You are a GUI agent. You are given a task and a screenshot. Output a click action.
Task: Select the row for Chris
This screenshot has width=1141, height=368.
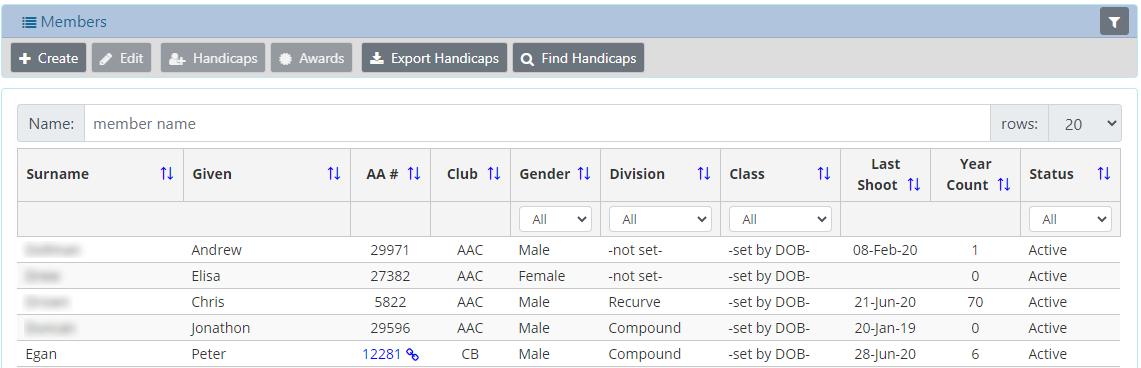click(x=569, y=302)
